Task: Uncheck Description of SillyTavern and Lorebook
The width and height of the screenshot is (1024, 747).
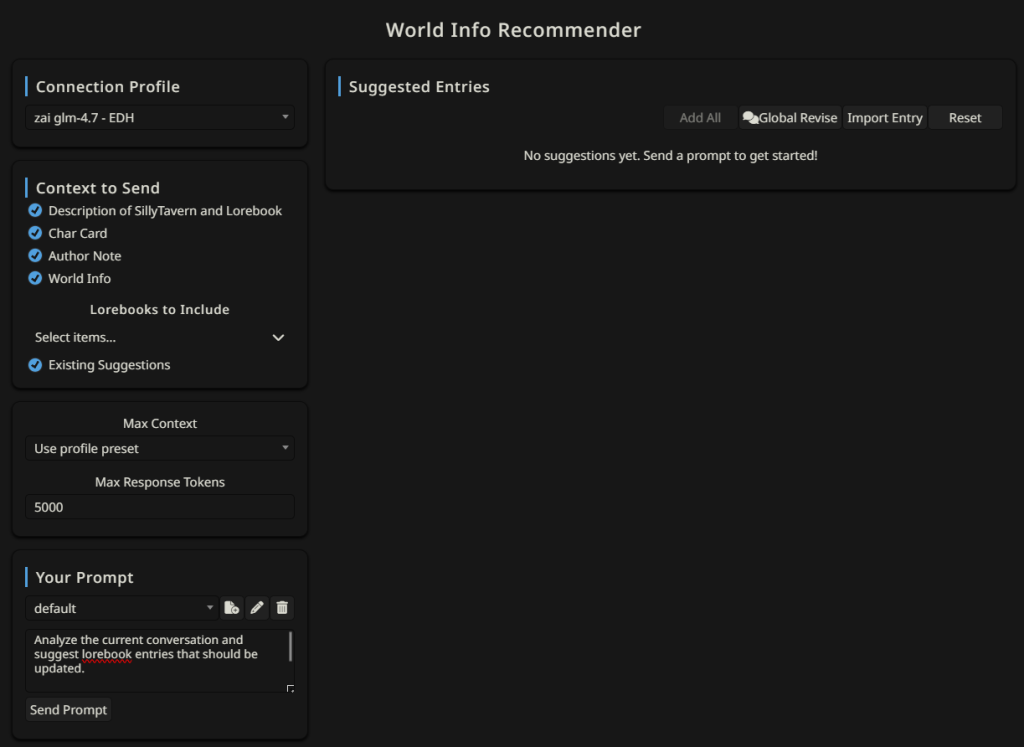Action: pyautogui.click(x=35, y=211)
